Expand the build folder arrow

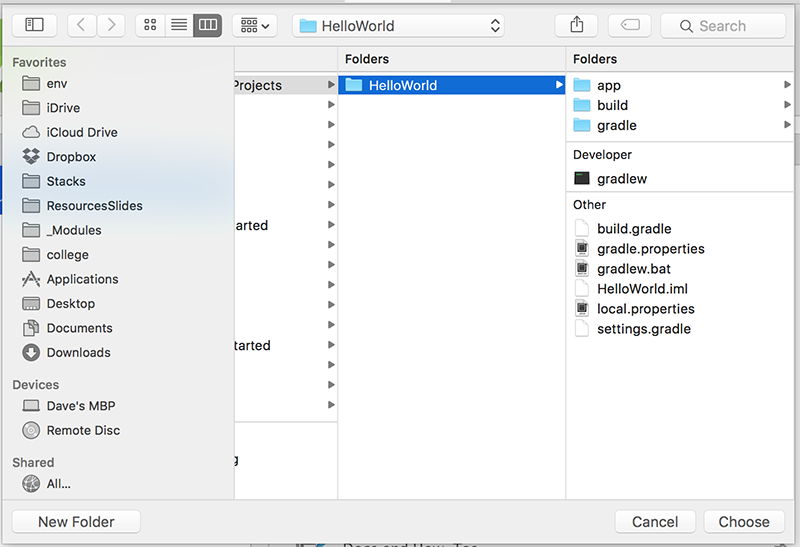(x=787, y=105)
